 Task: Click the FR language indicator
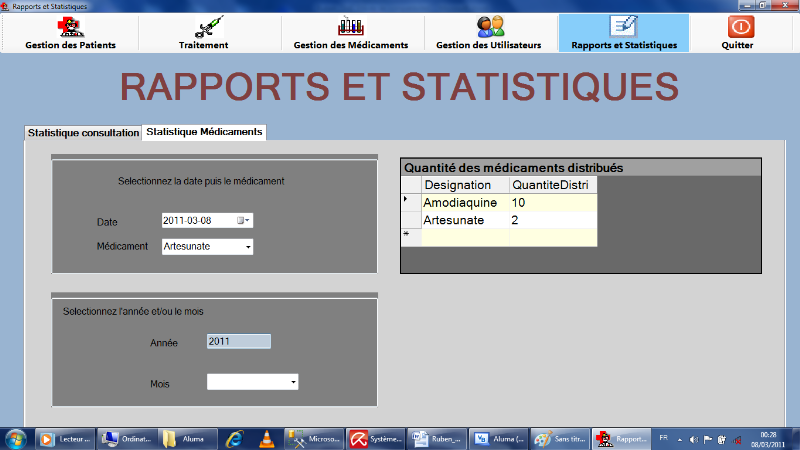[663, 438]
